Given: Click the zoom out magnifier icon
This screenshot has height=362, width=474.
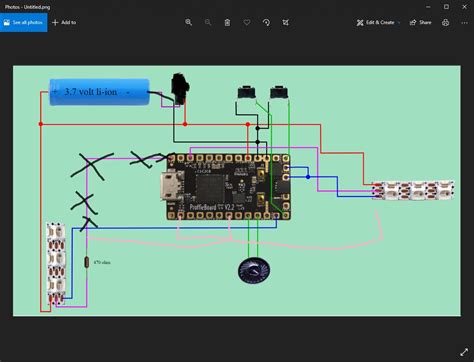Looking at the screenshot, I should (208, 22).
